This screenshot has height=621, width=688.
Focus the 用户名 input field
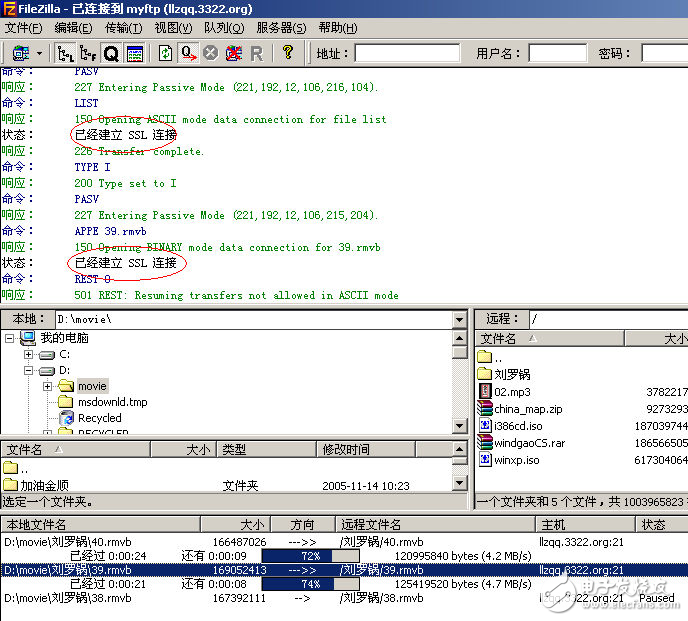557,53
